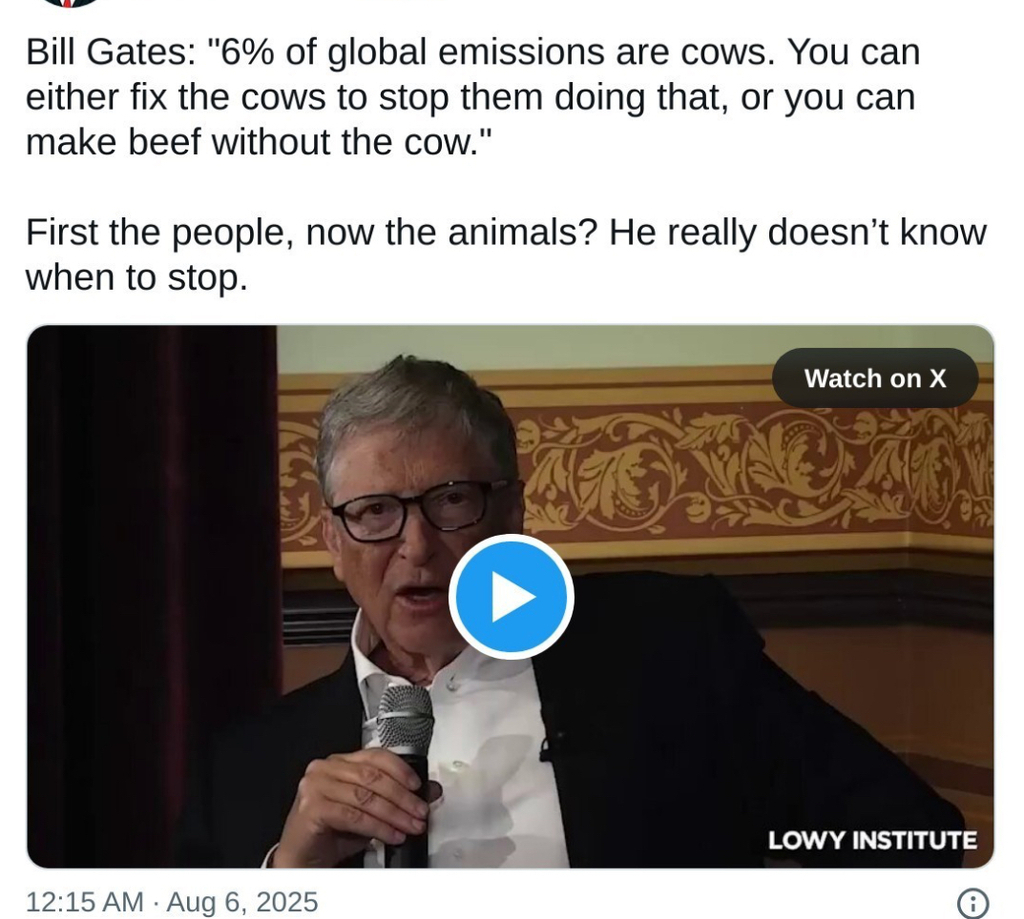
Task: Click the partially visible profile avatar
Action: pos(68,3)
